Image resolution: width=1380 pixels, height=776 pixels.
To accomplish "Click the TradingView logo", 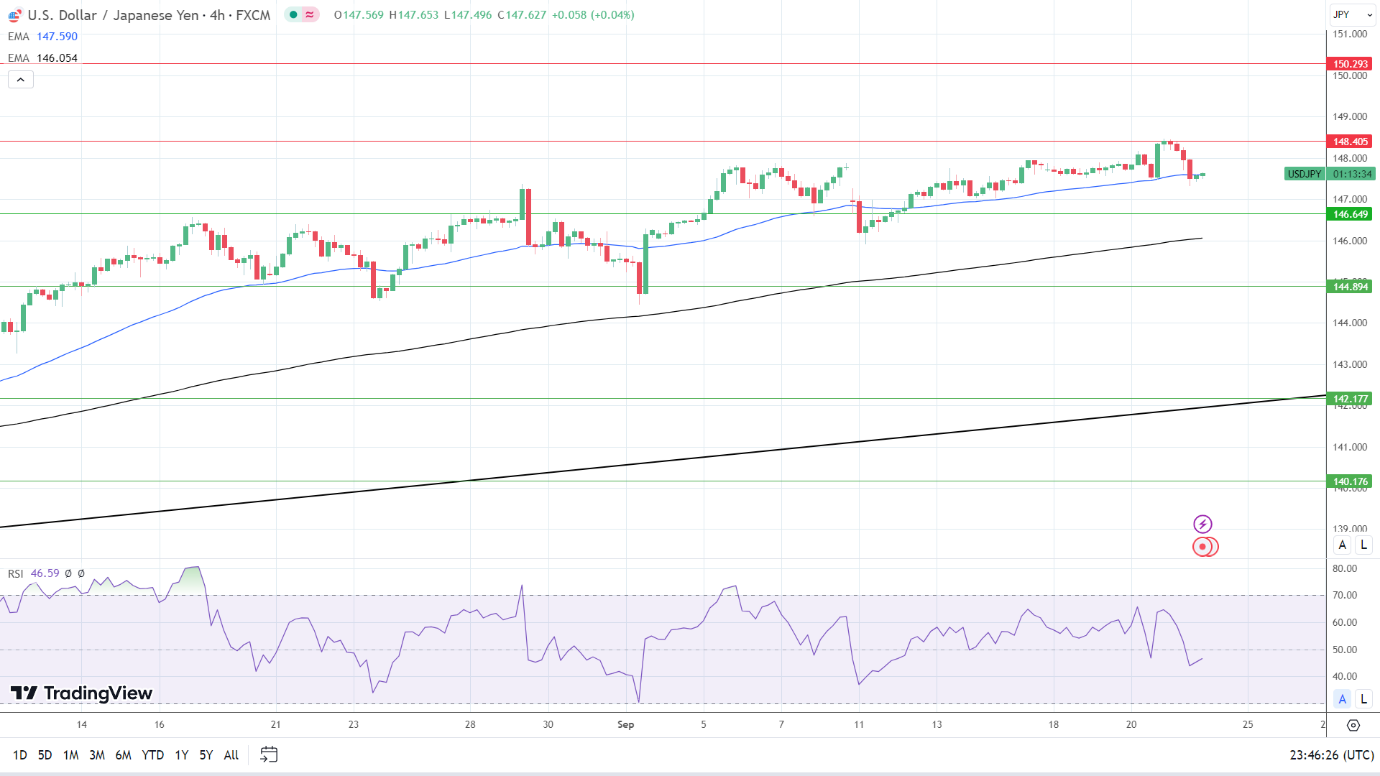I will pos(82,693).
